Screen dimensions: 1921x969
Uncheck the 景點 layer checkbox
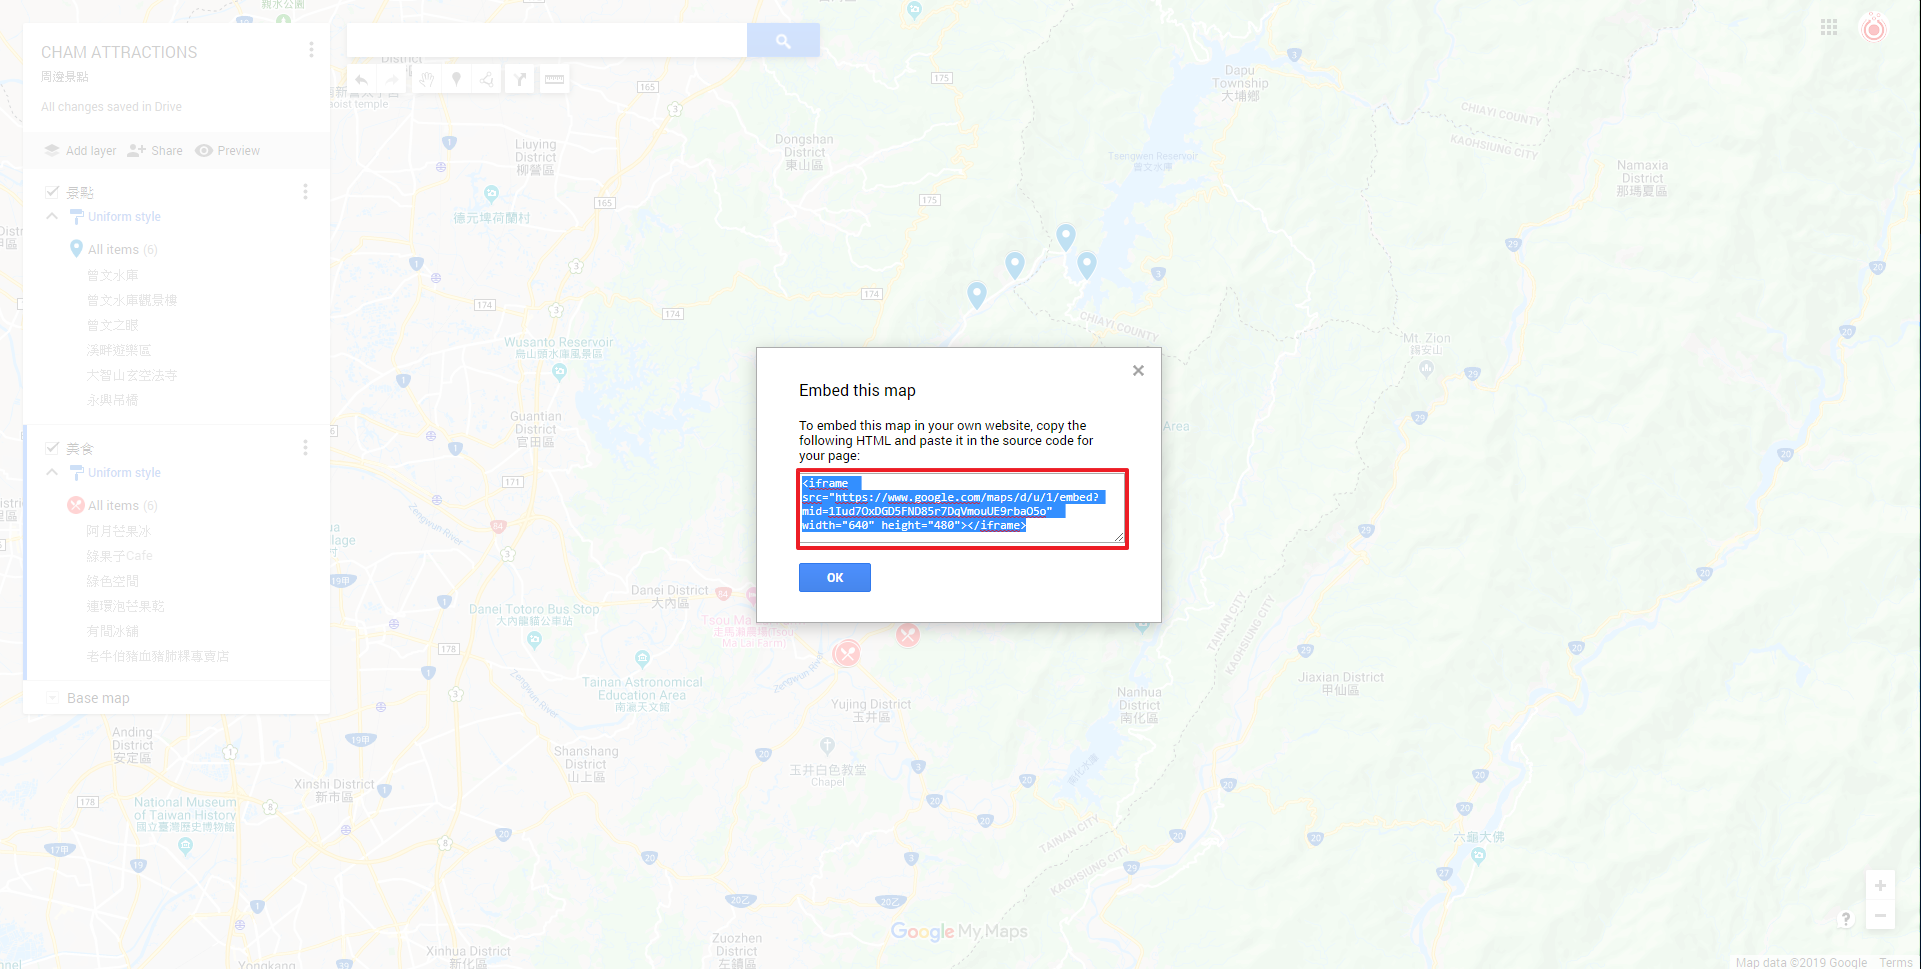point(52,192)
